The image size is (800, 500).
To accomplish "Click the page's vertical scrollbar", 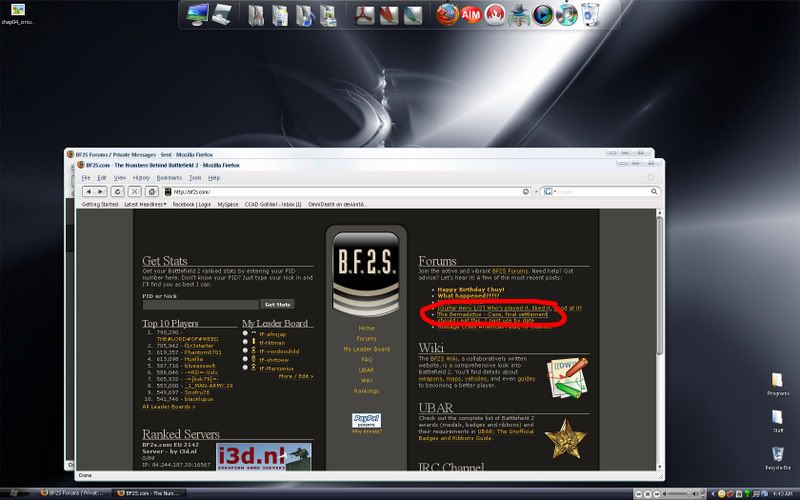I will [659, 286].
